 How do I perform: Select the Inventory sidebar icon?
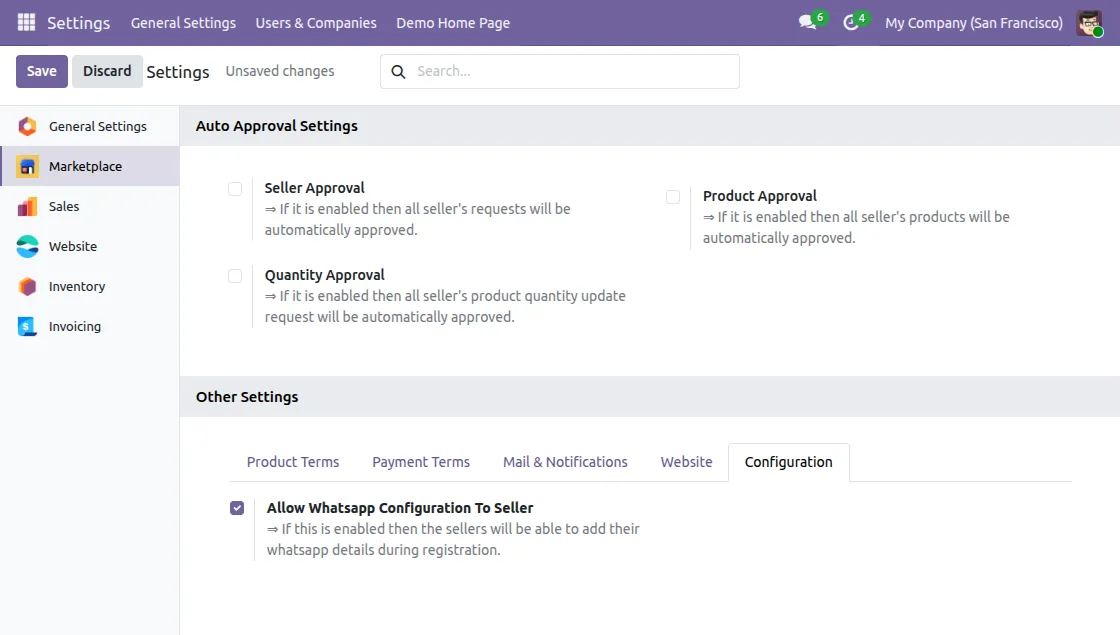coord(28,286)
